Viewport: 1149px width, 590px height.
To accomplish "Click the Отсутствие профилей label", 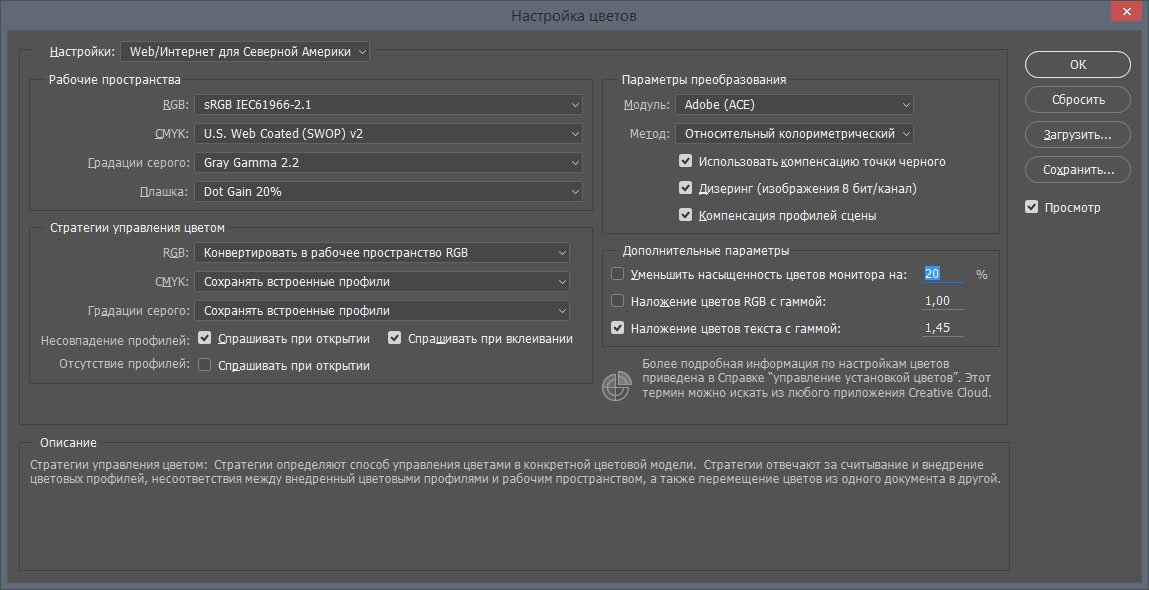I will pos(124,364).
